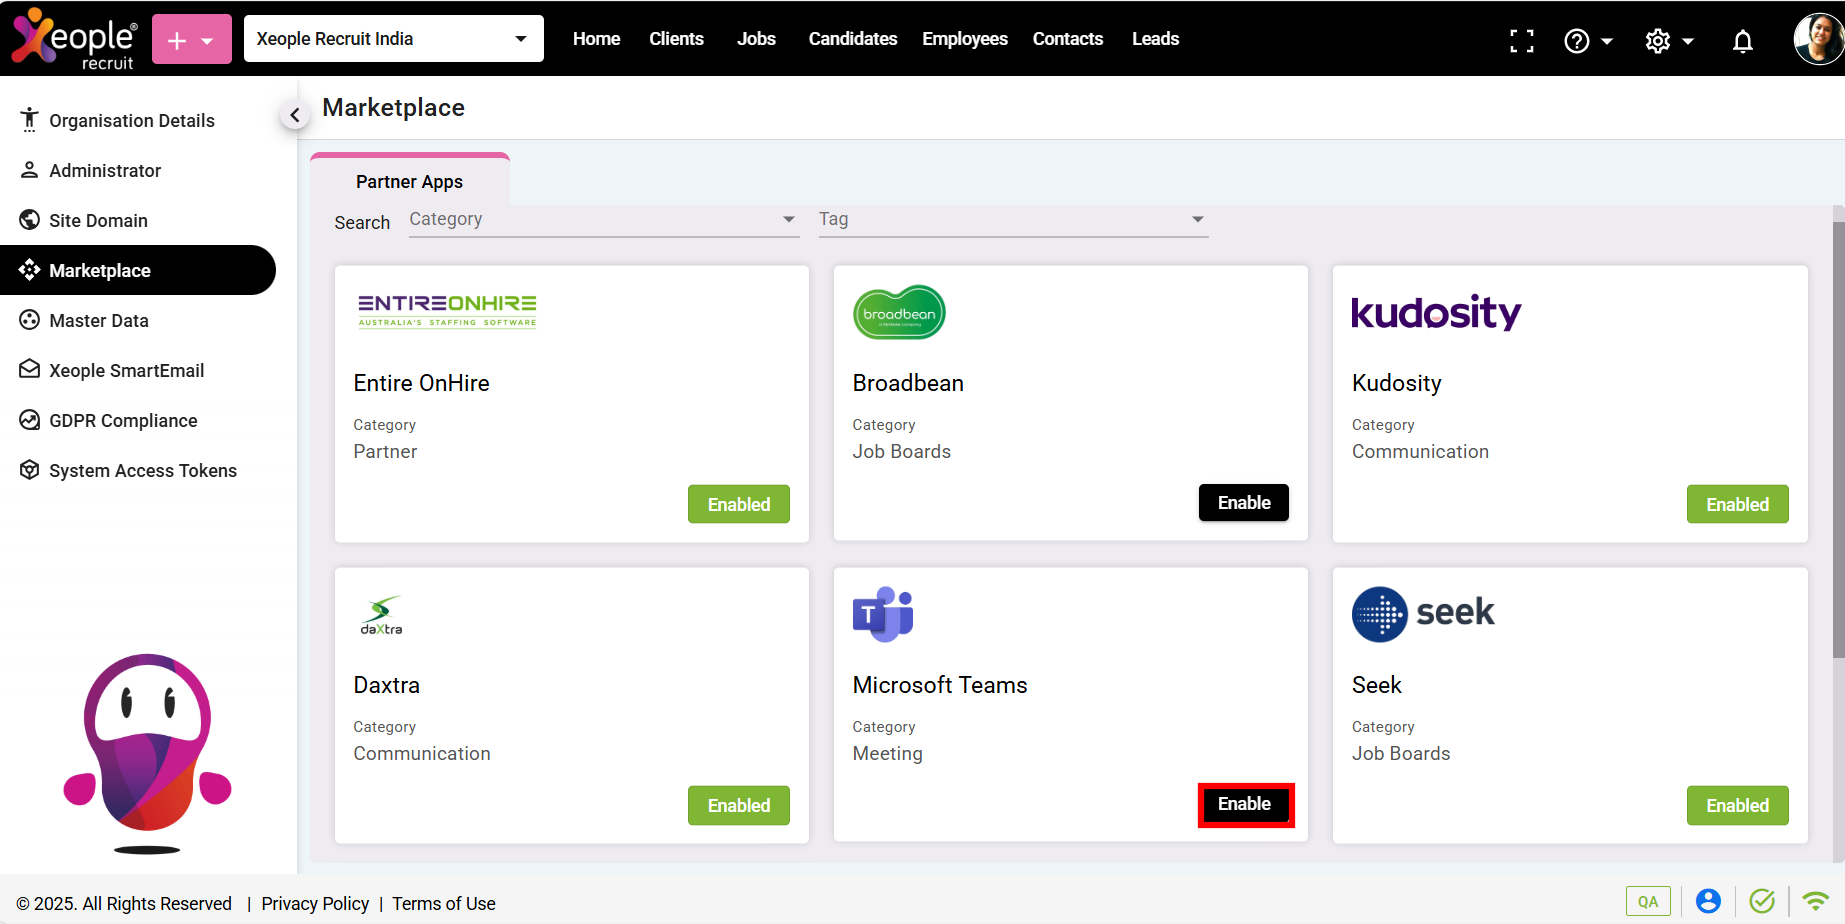
Task: Open the Leads menu
Action: 1155,39
